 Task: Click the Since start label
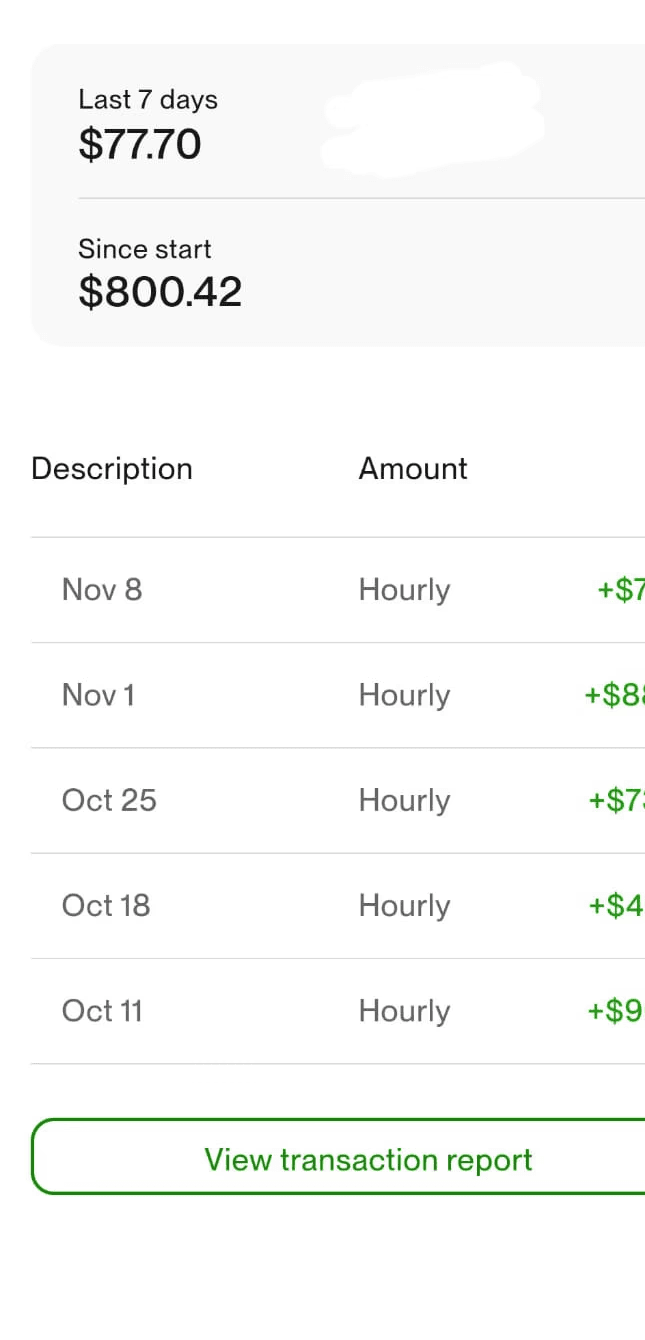tap(144, 249)
